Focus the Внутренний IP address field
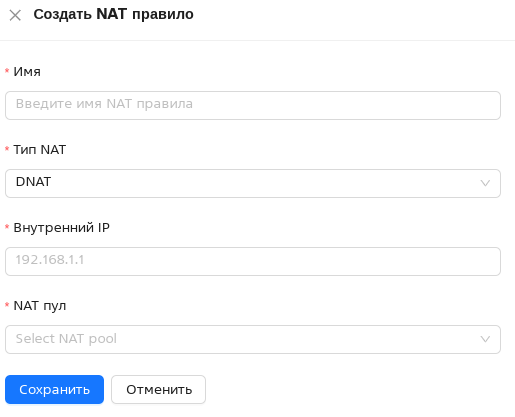 click(x=253, y=261)
